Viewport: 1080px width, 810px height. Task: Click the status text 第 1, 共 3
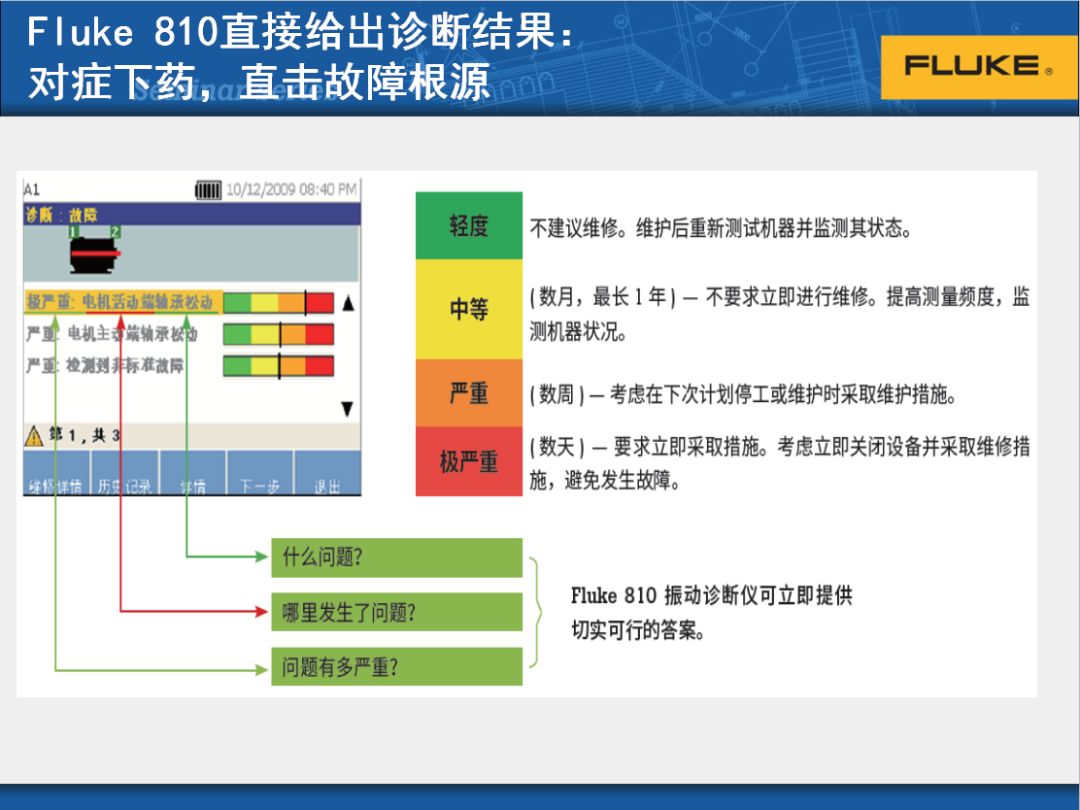pos(84,435)
